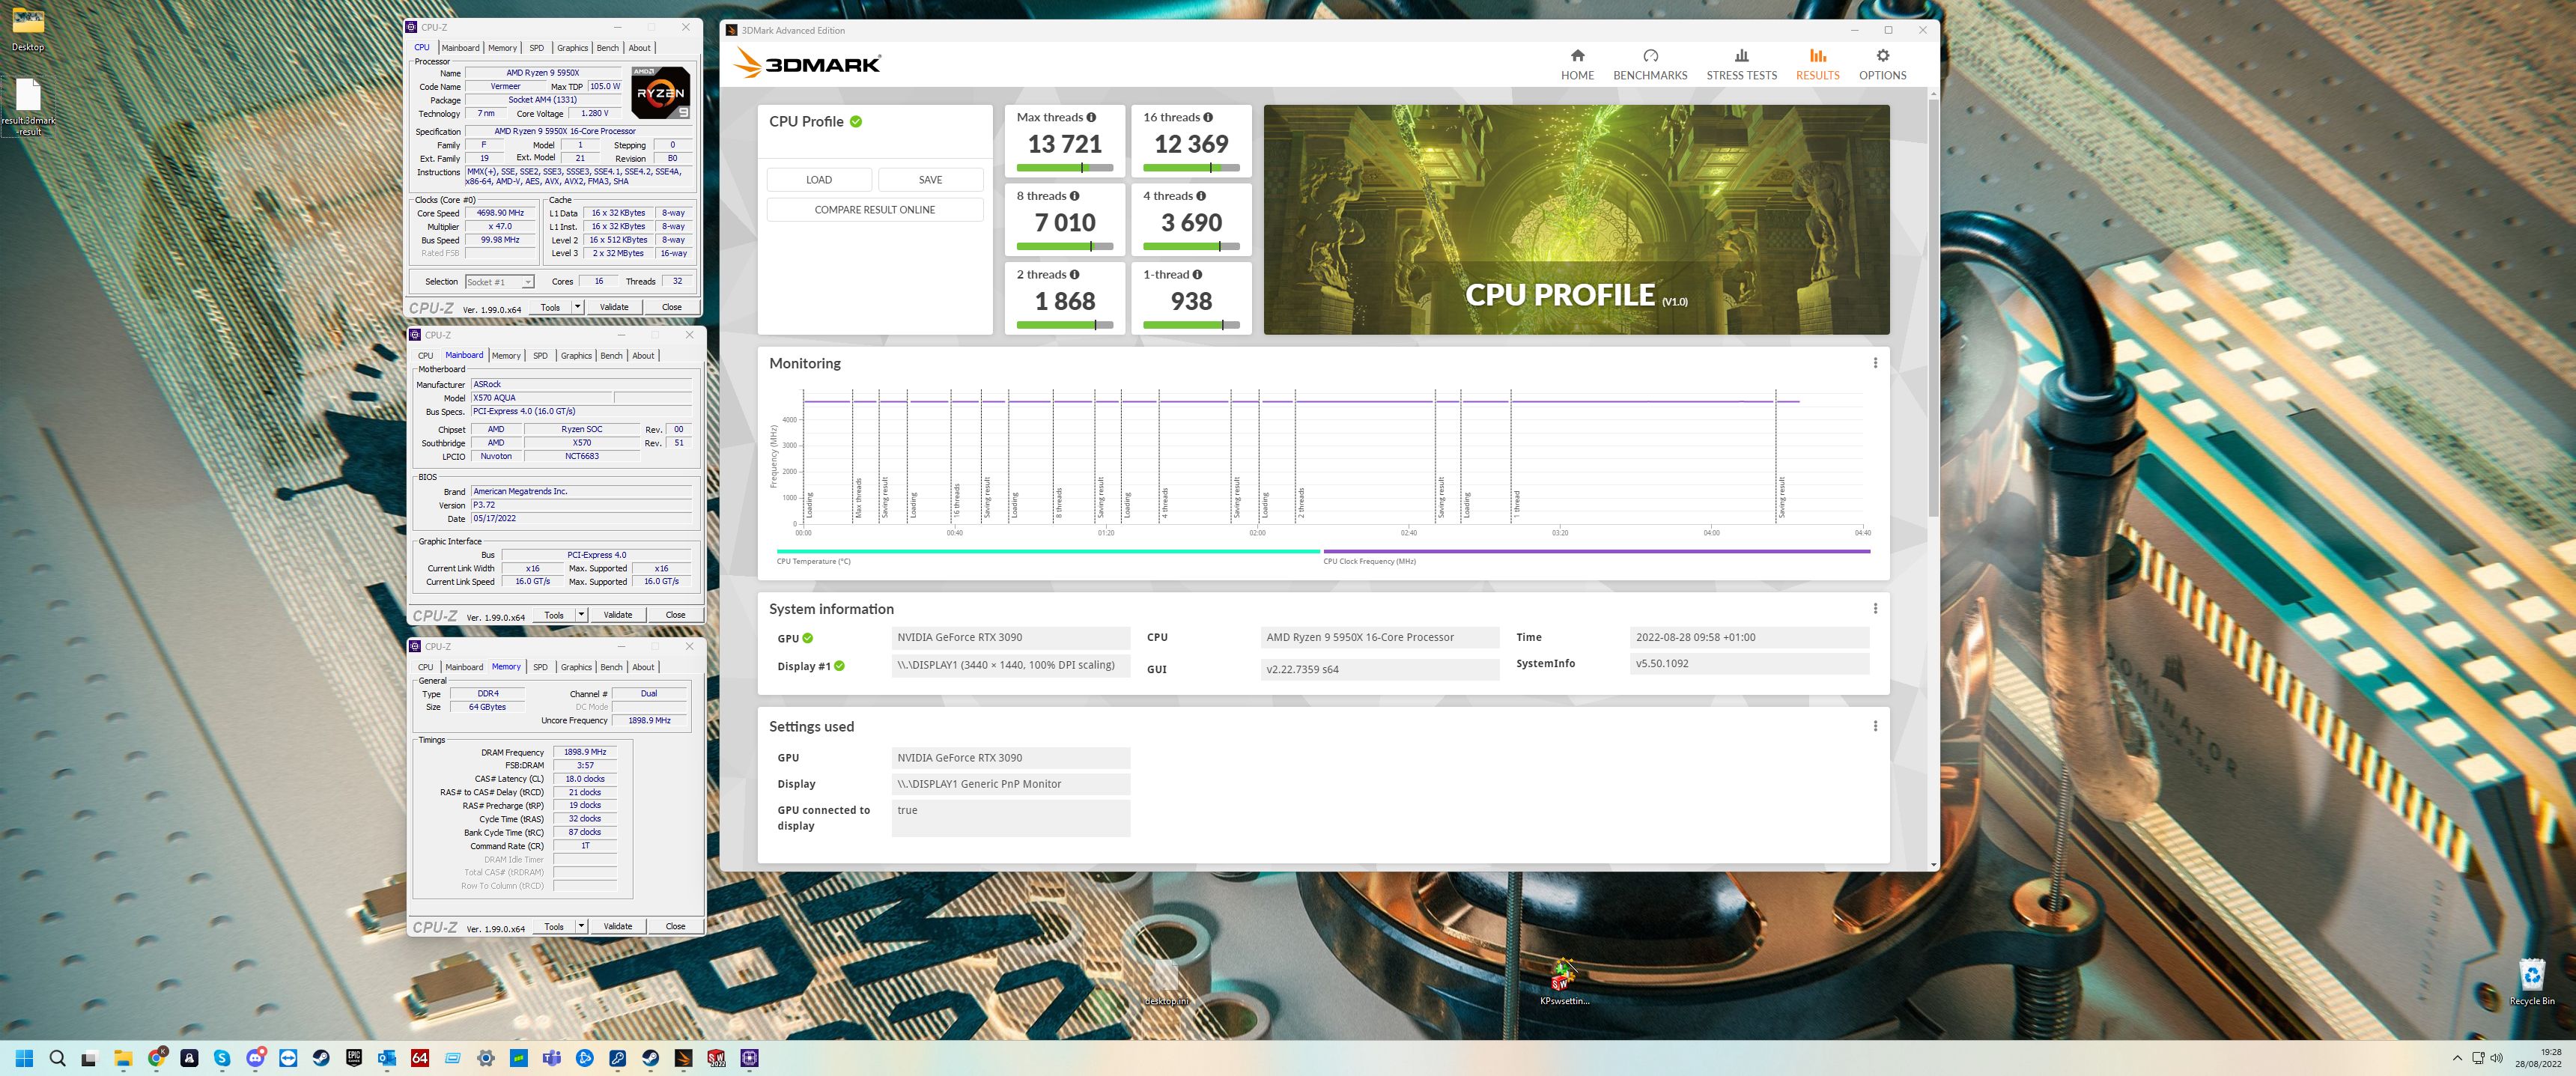The image size is (2576, 1076).
Task: Toggle CPU Temperature line in Monitoring legend
Action: click(1048, 555)
